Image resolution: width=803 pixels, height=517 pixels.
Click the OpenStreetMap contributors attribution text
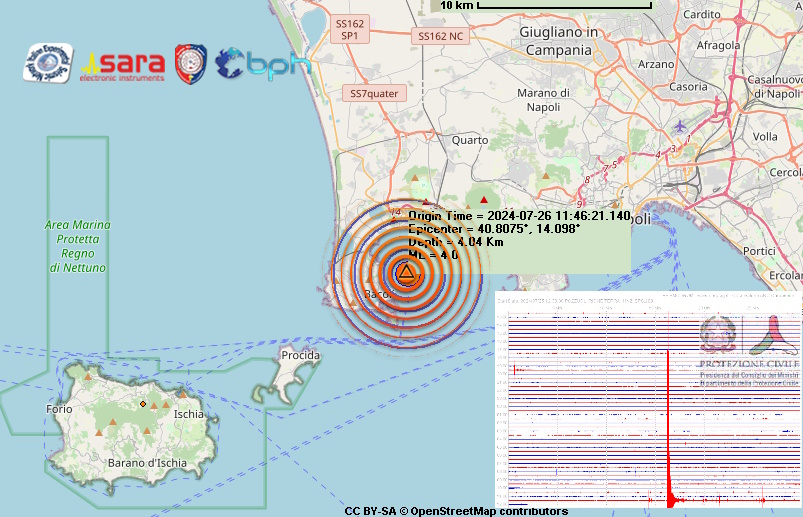456,511
